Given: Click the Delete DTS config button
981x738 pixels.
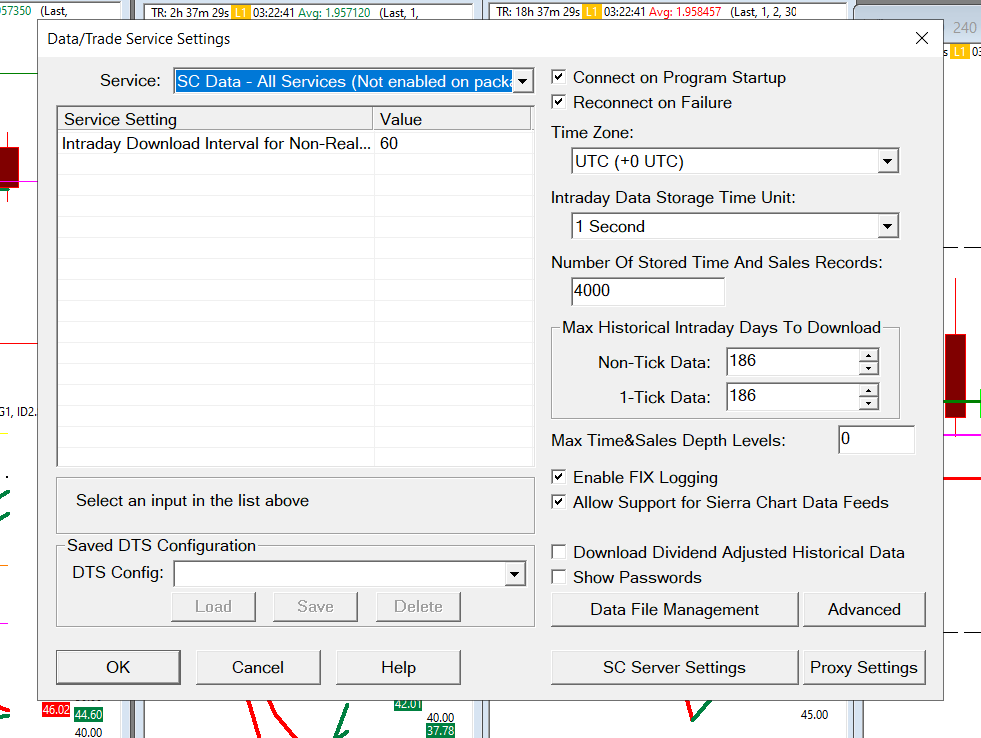Looking at the screenshot, I should [418, 607].
